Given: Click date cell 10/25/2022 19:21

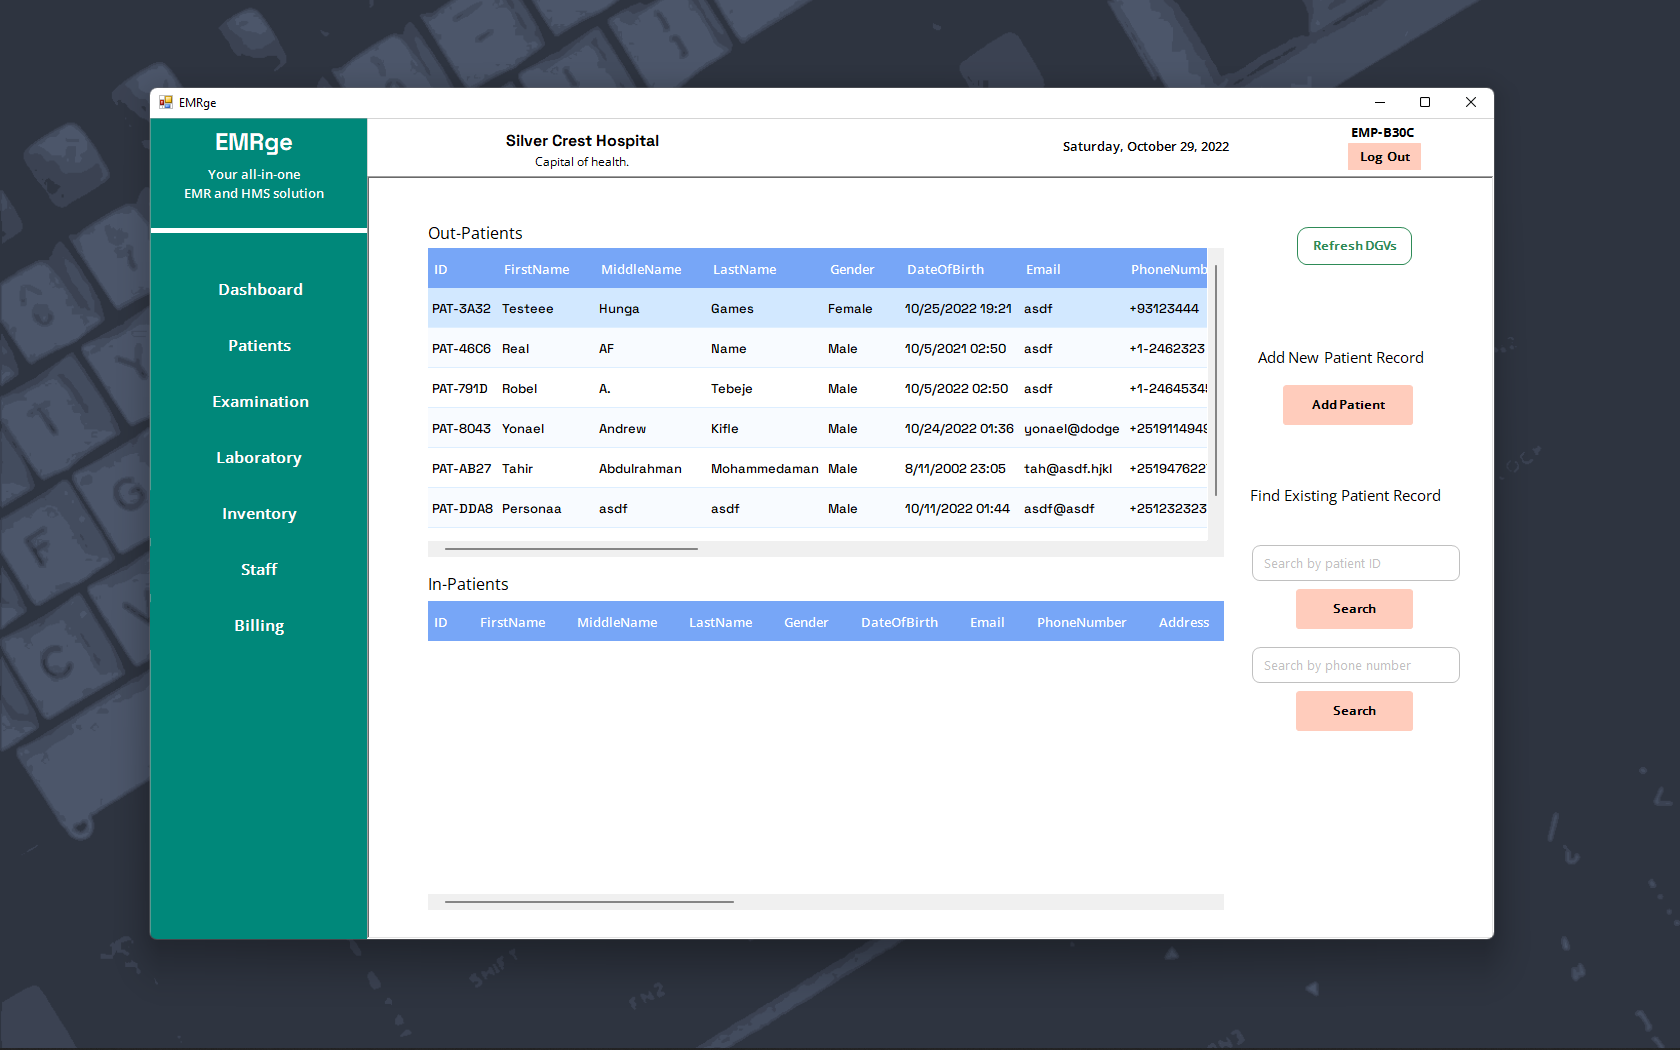Looking at the screenshot, I should (x=958, y=309).
